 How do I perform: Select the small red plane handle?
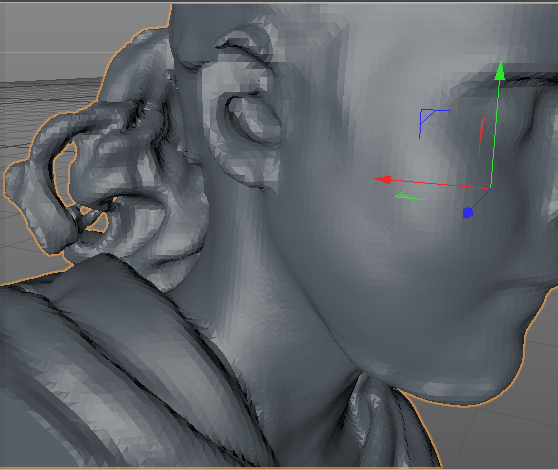(x=483, y=135)
